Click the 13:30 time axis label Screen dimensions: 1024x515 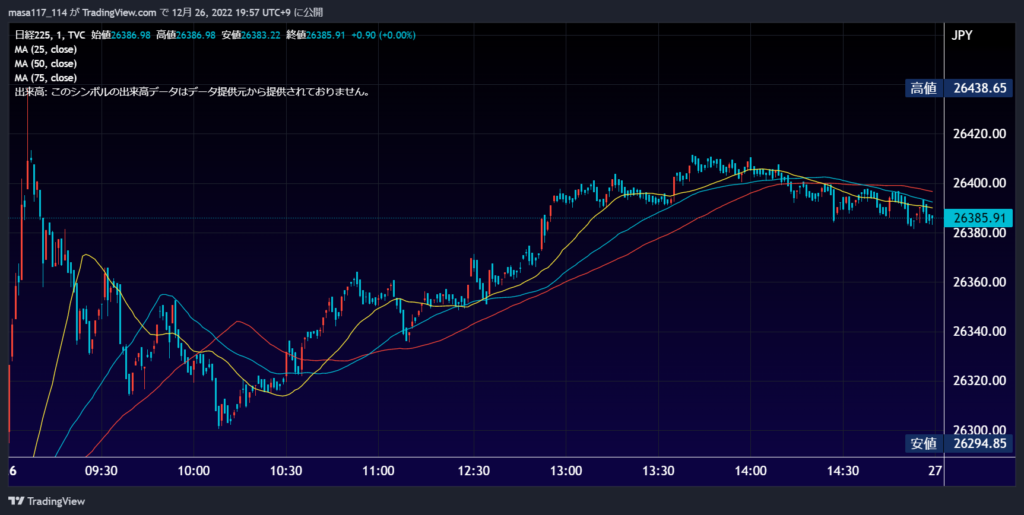[x=658, y=471]
